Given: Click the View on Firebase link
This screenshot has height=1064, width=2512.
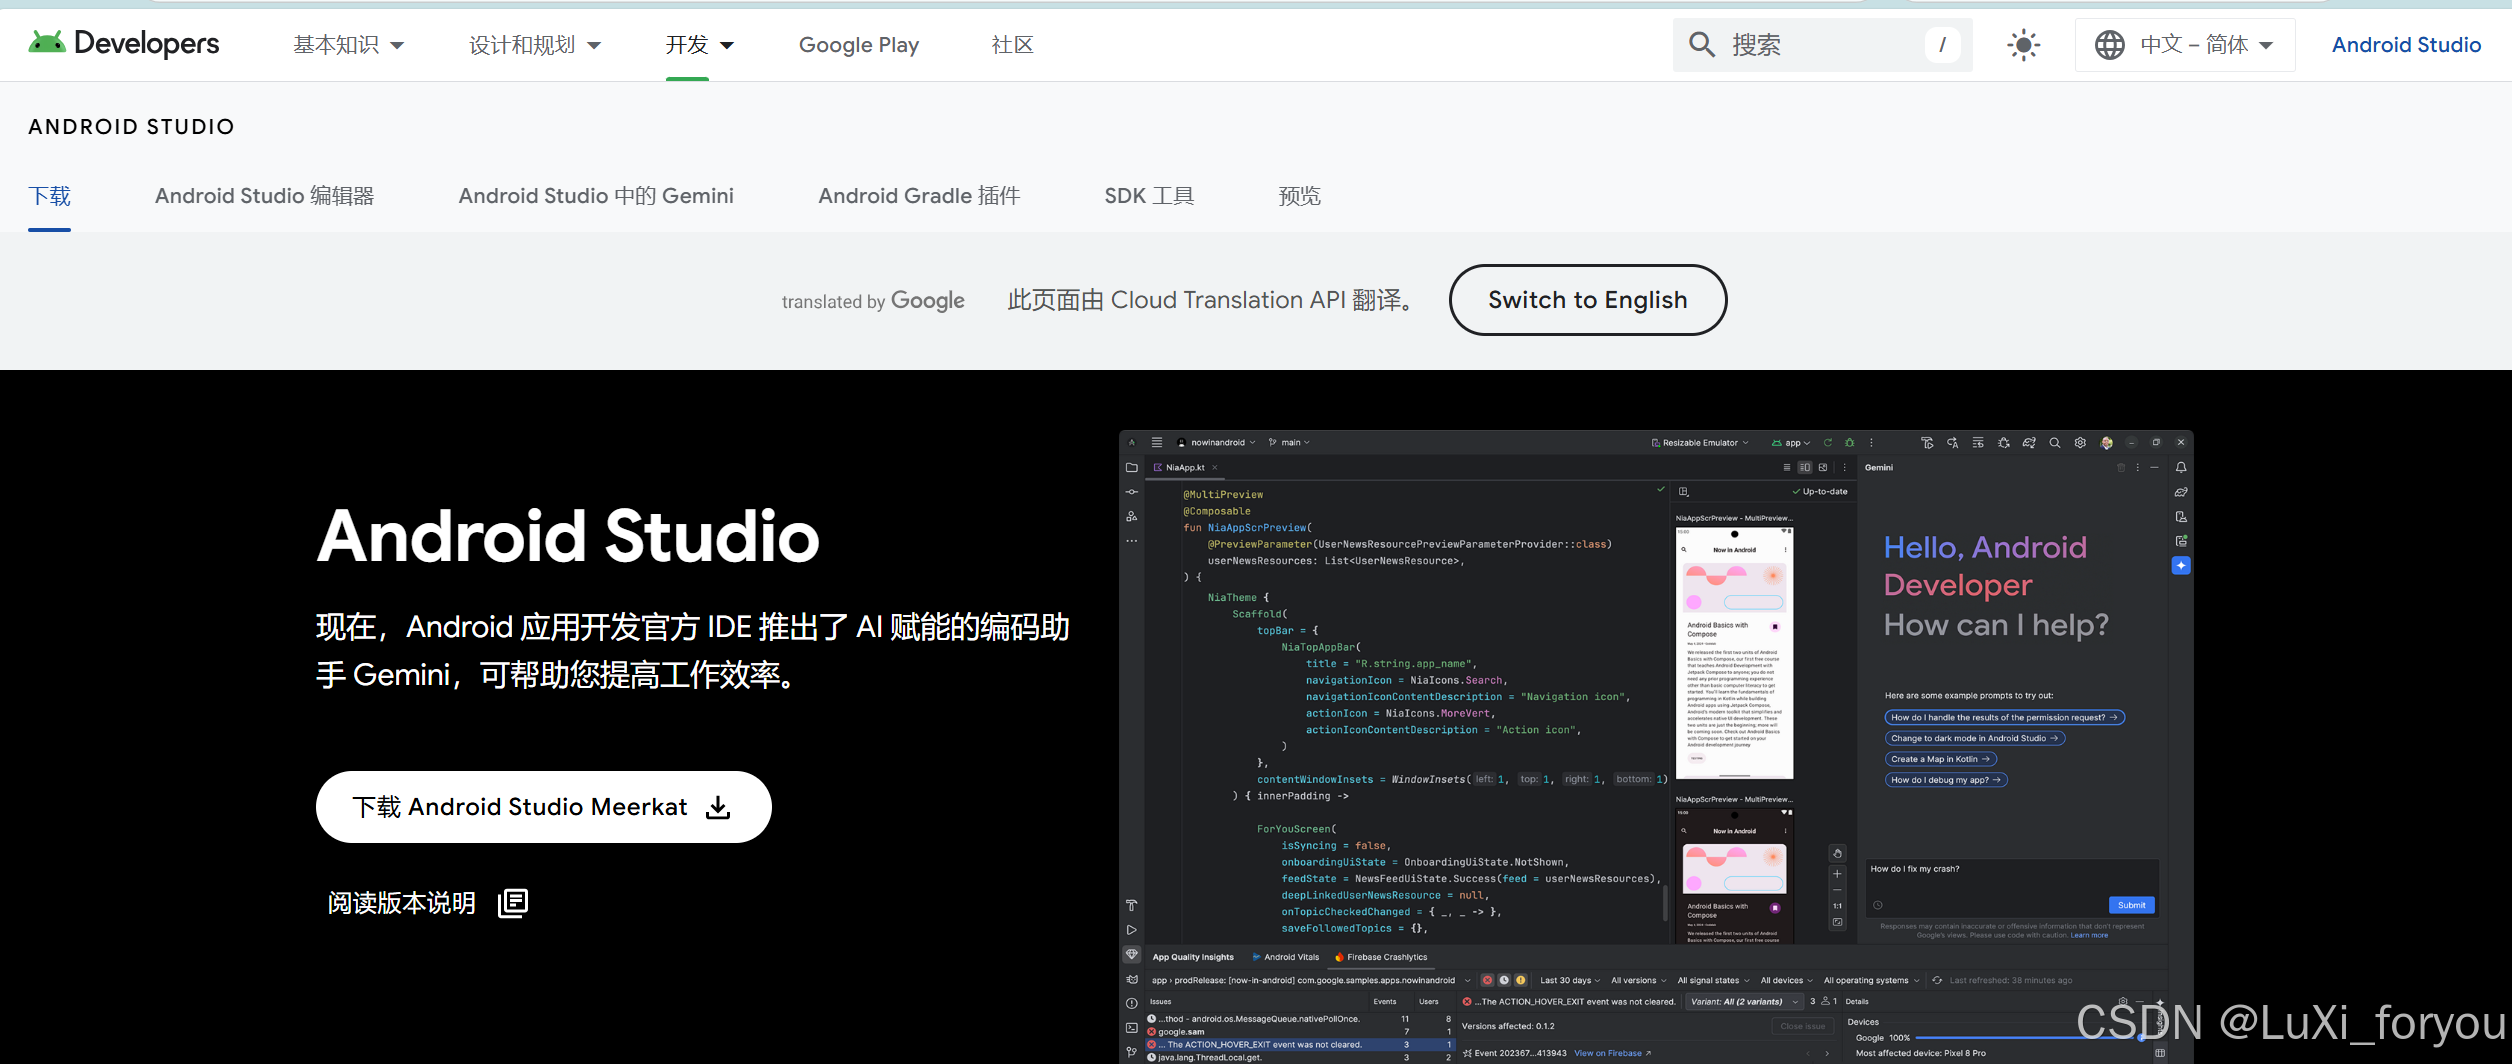Looking at the screenshot, I should pyautogui.click(x=1612, y=1053).
